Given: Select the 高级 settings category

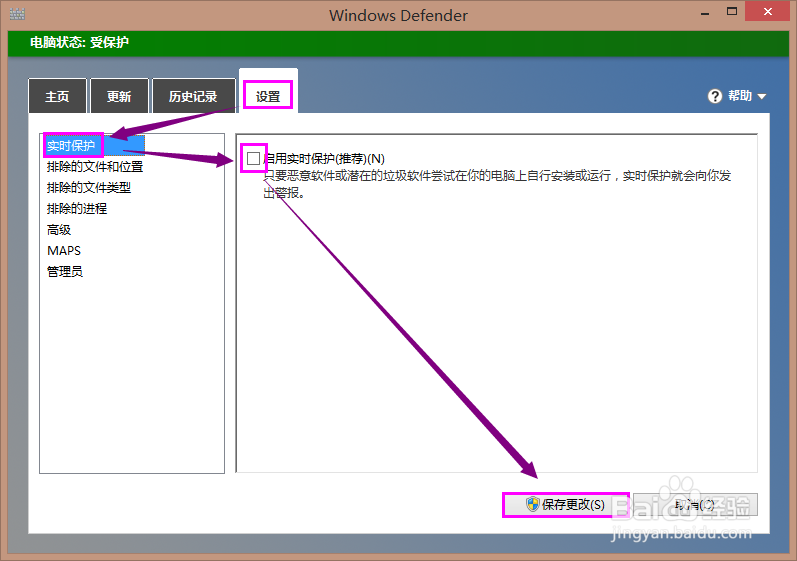Looking at the screenshot, I should point(59,230).
